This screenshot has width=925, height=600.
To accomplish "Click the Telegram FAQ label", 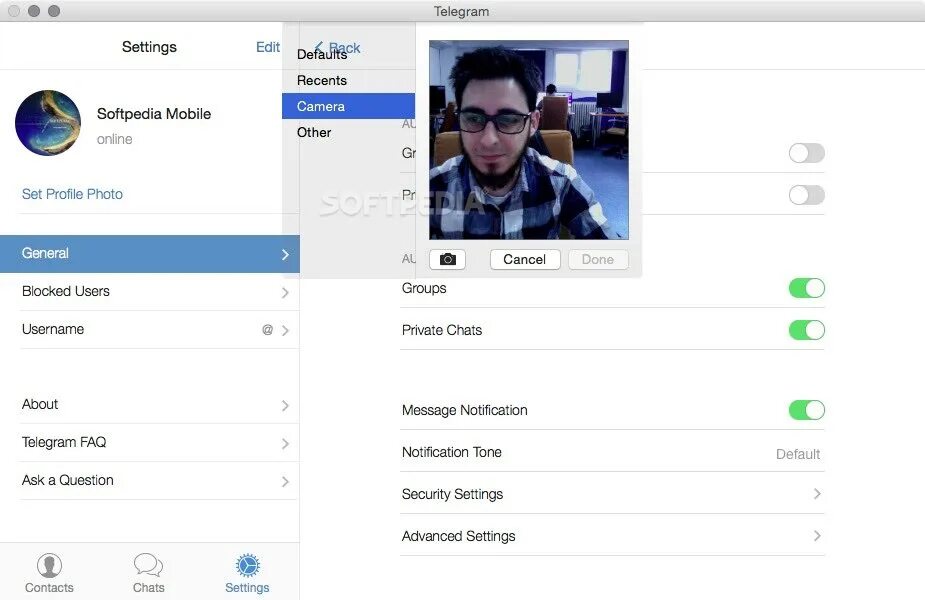I will pos(64,442).
